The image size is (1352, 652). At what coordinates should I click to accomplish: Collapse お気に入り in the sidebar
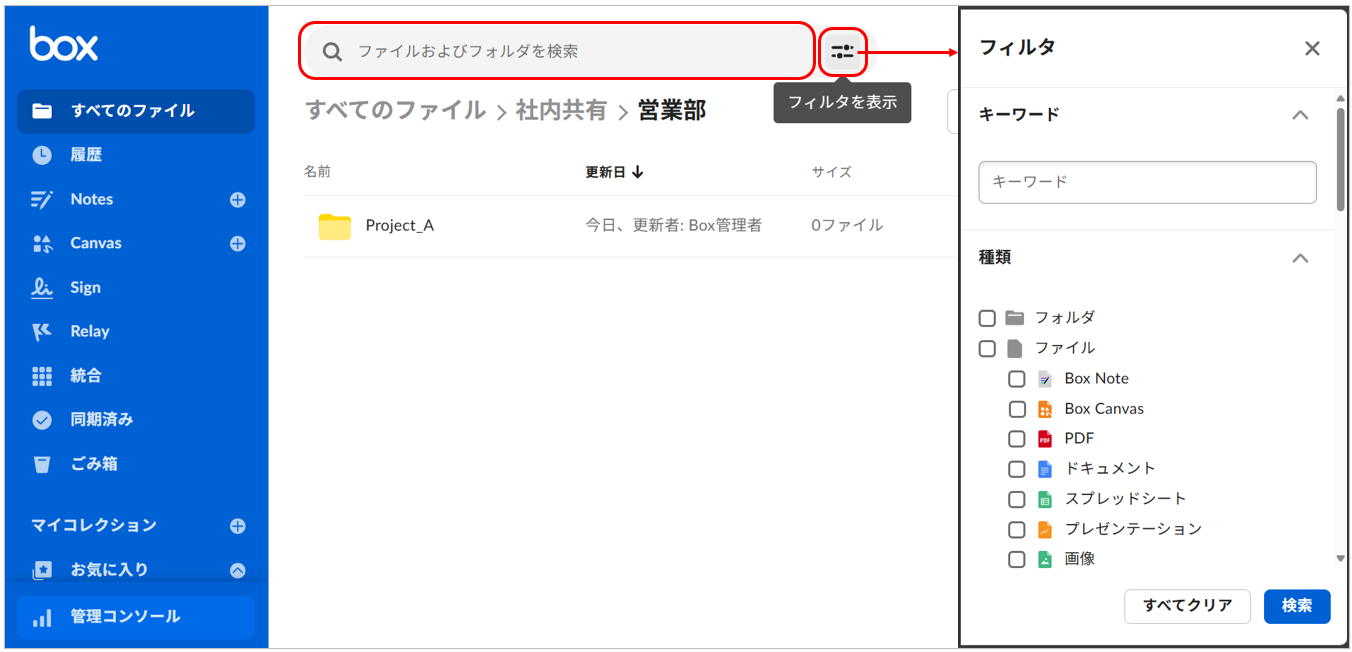point(238,570)
